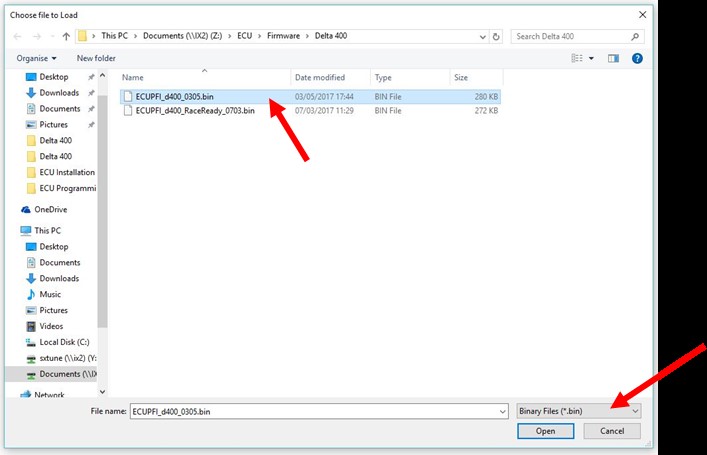Sort files by Date modified column
The image size is (707, 455).
[319, 77]
